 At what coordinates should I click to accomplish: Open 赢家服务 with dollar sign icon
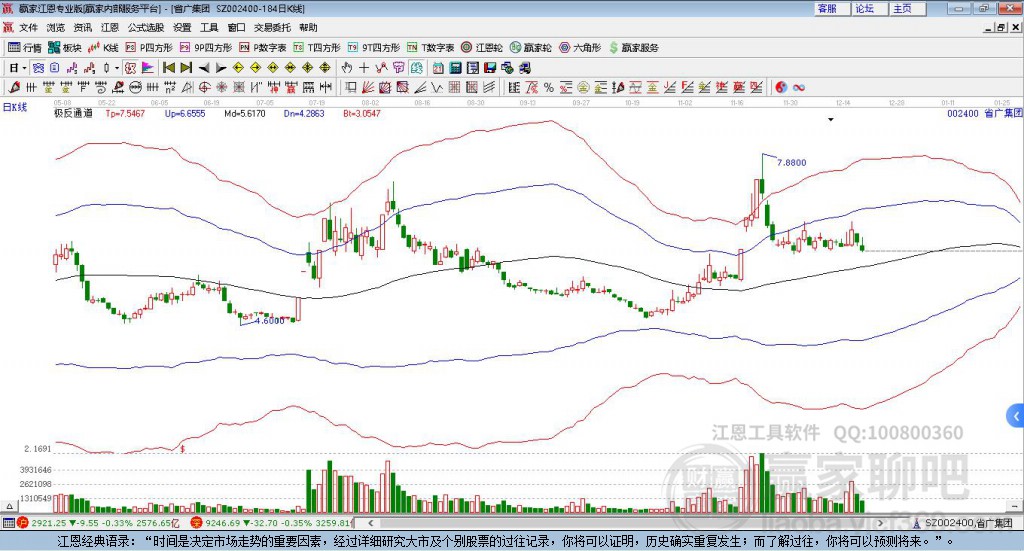coord(633,48)
